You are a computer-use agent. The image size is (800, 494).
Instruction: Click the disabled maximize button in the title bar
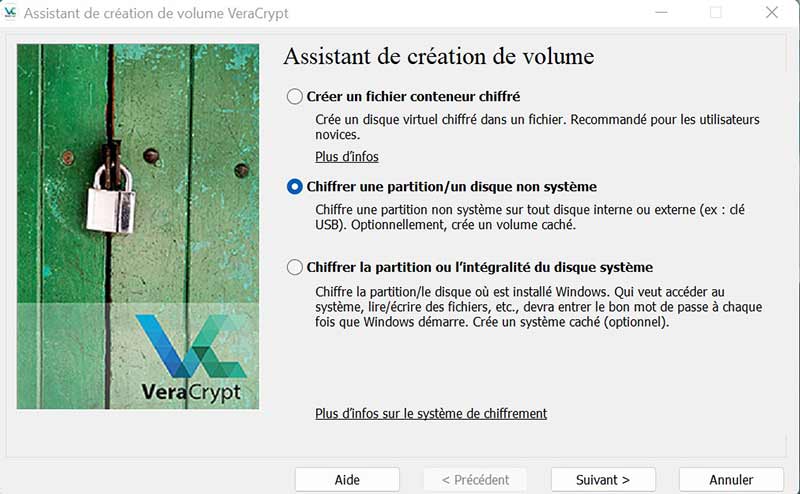[716, 12]
